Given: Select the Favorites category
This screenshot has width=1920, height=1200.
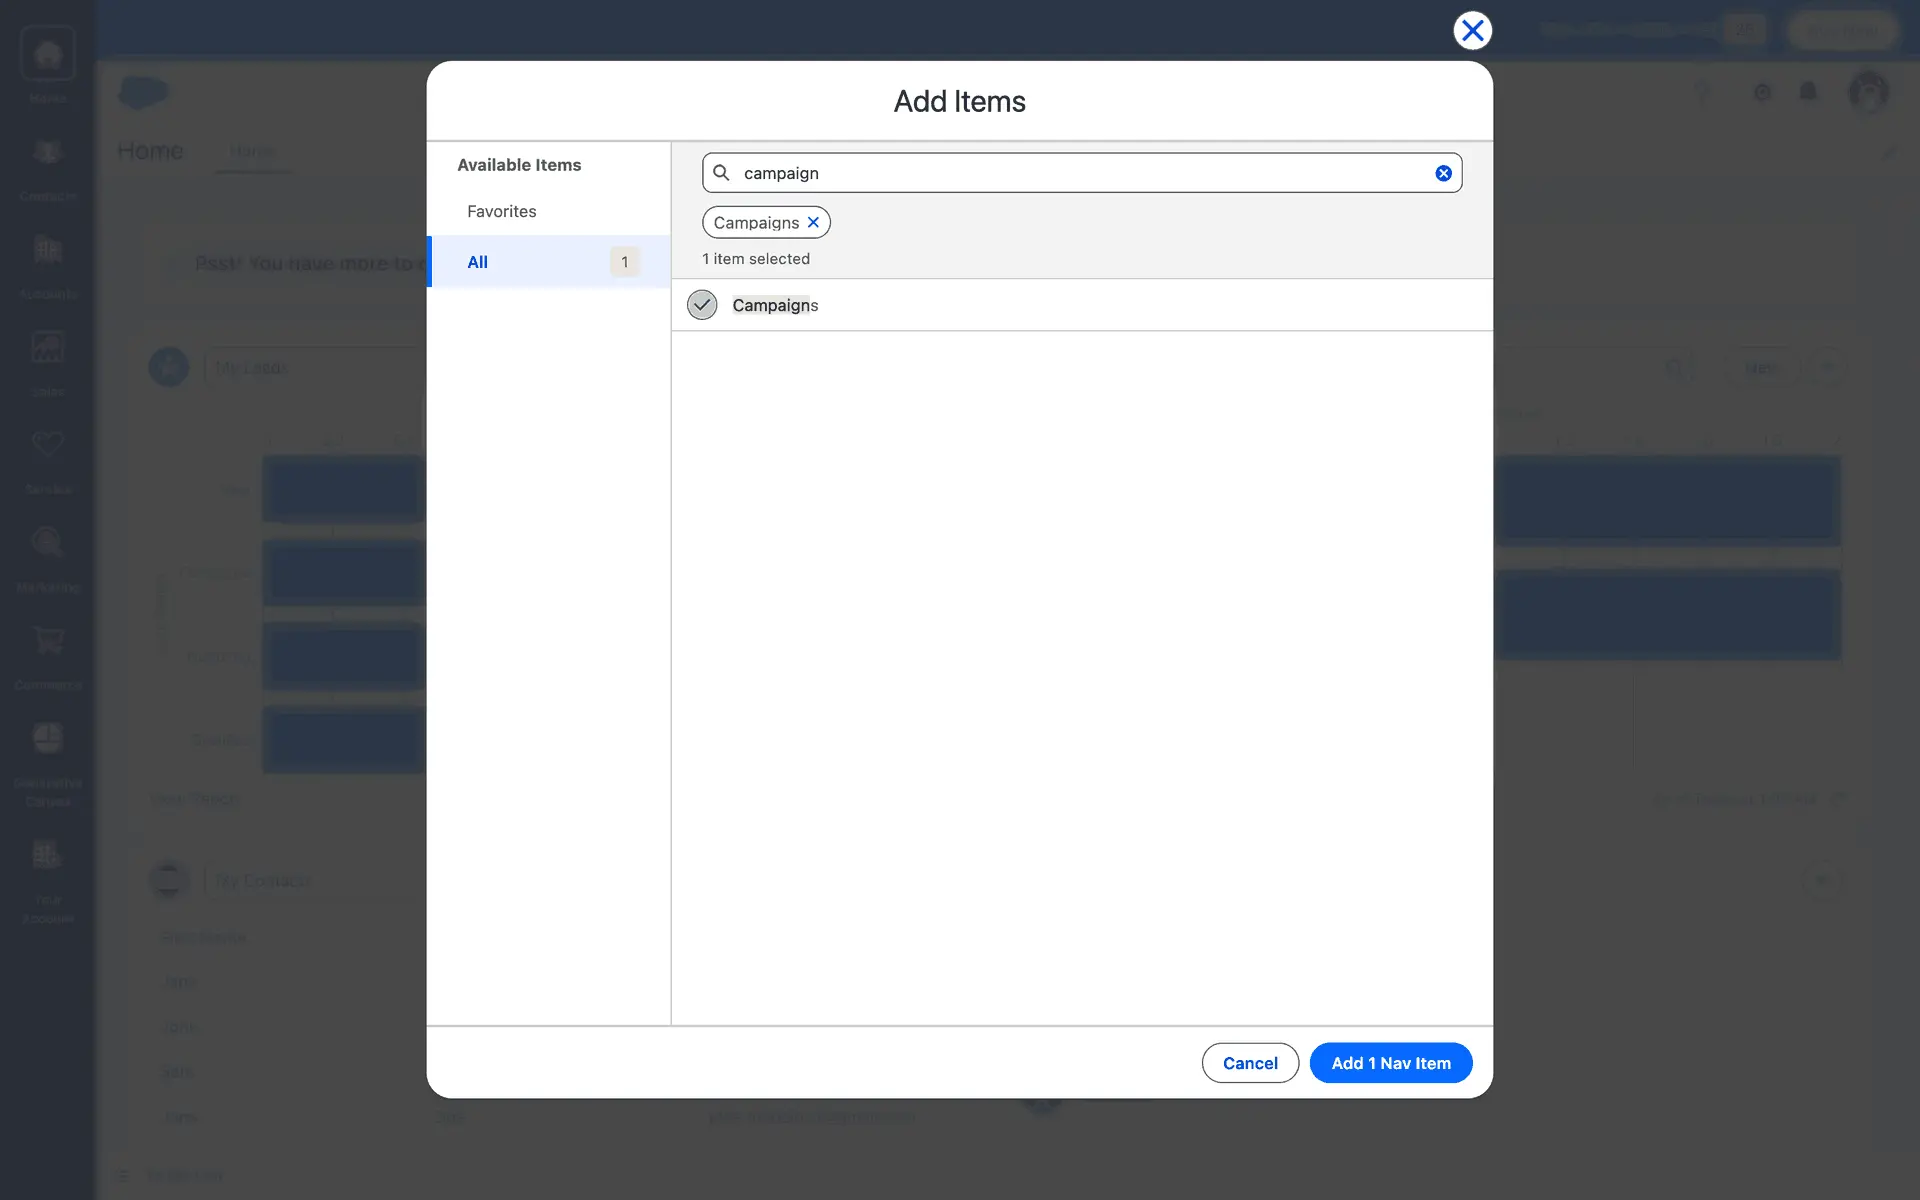Looking at the screenshot, I should (x=502, y=211).
